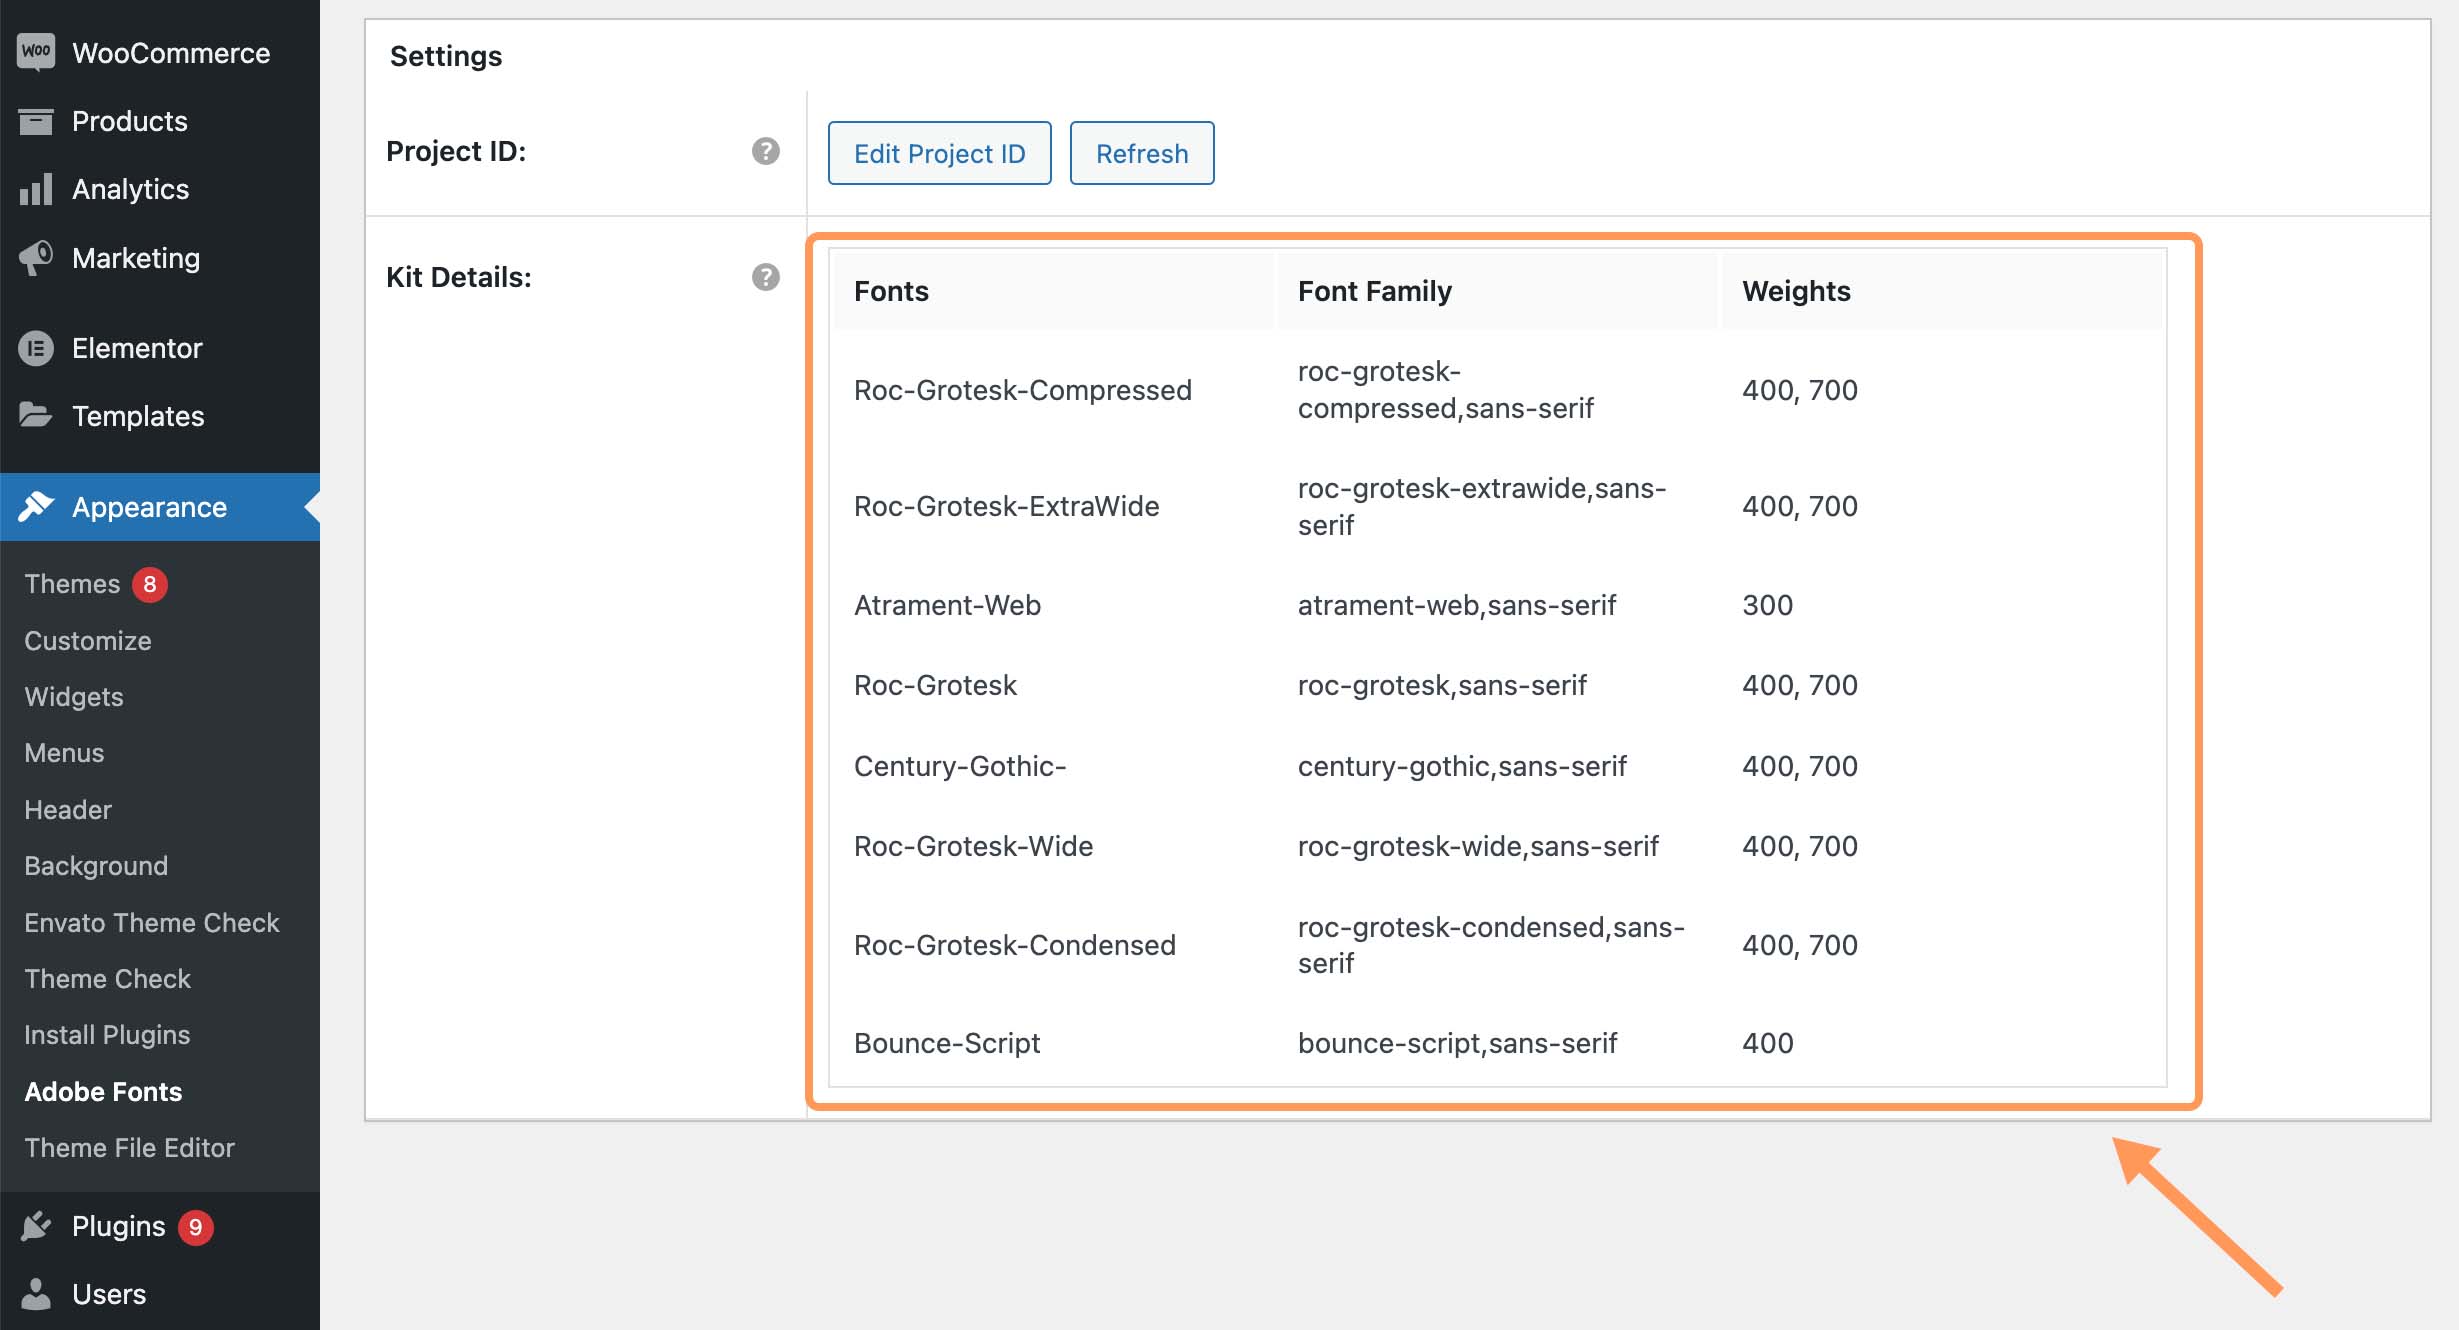Image resolution: width=2459 pixels, height=1330 pixels.
Task: Open Analytics via its bar-chart icon
Action: tap(35, 189)
